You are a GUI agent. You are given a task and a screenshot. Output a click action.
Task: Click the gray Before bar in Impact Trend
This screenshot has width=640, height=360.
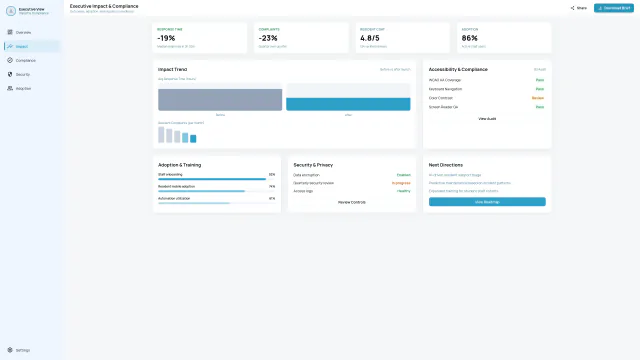(220, 100)
